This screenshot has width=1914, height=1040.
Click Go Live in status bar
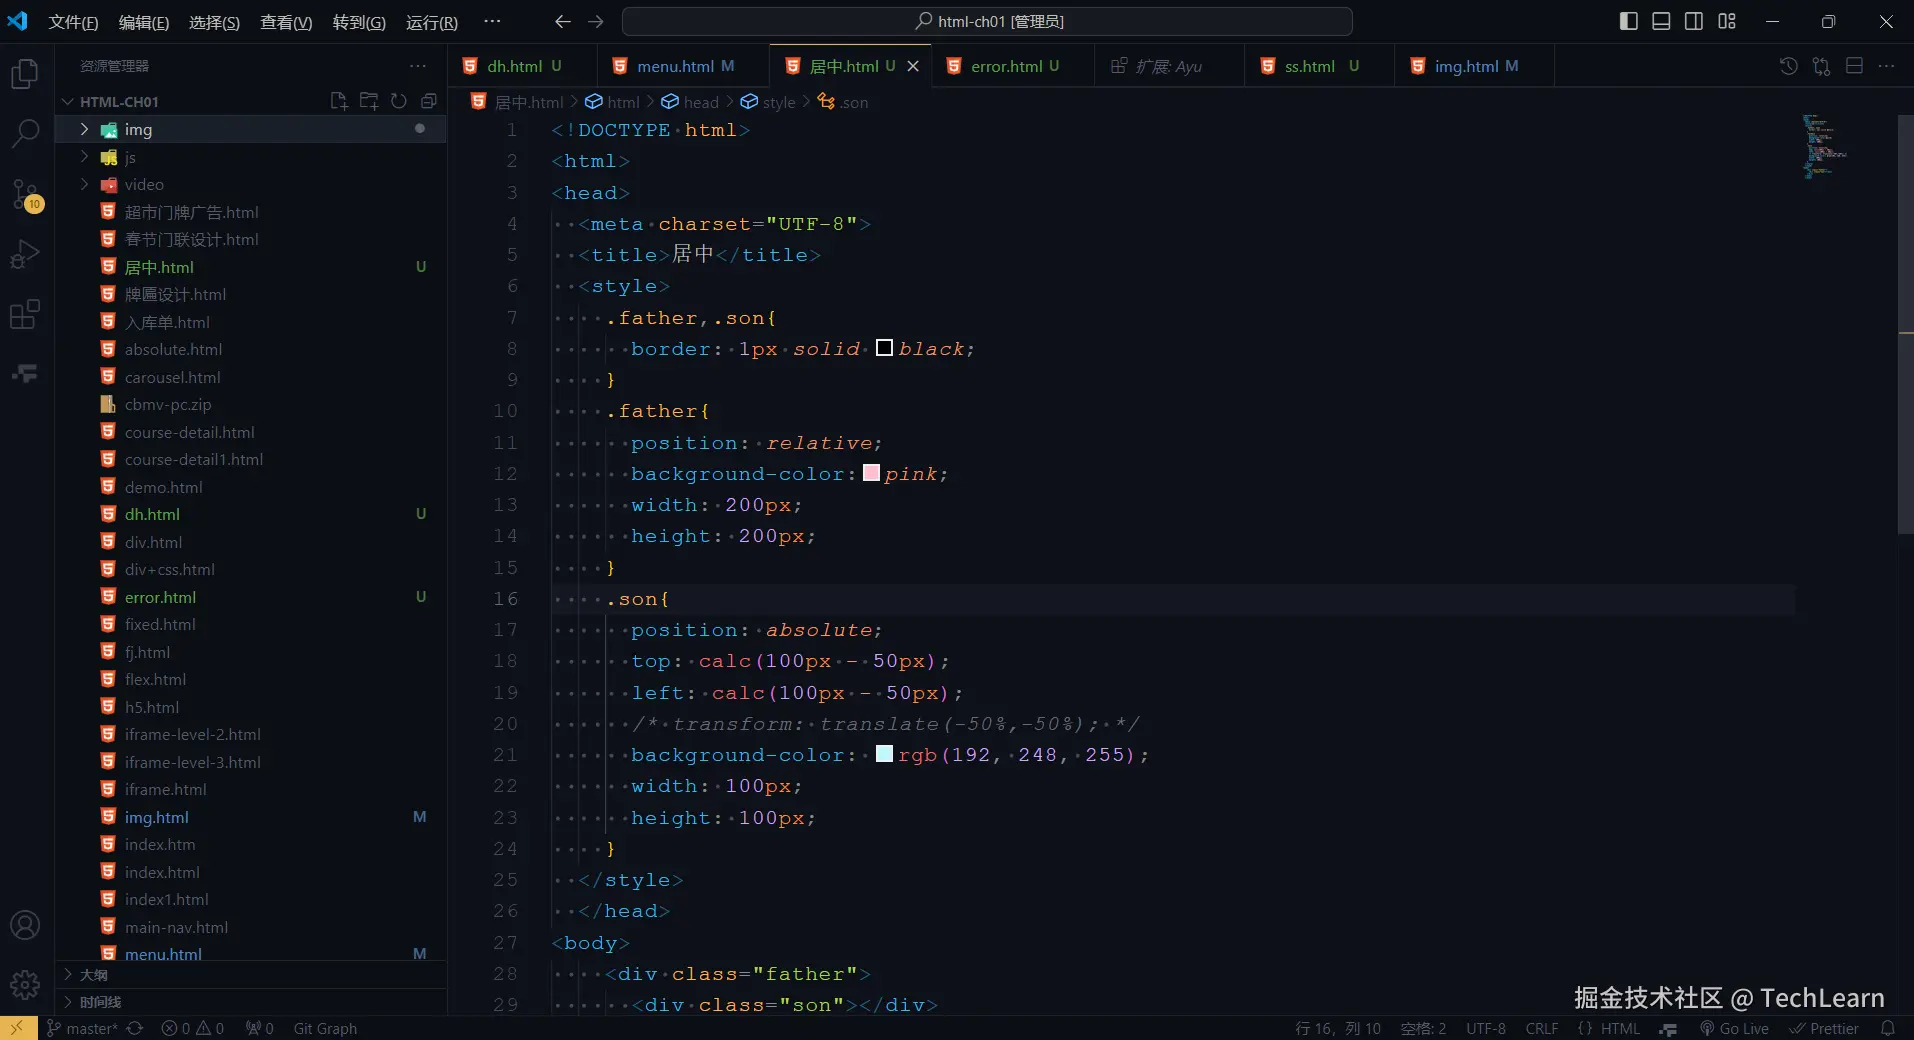[x=1734, y=1028]
